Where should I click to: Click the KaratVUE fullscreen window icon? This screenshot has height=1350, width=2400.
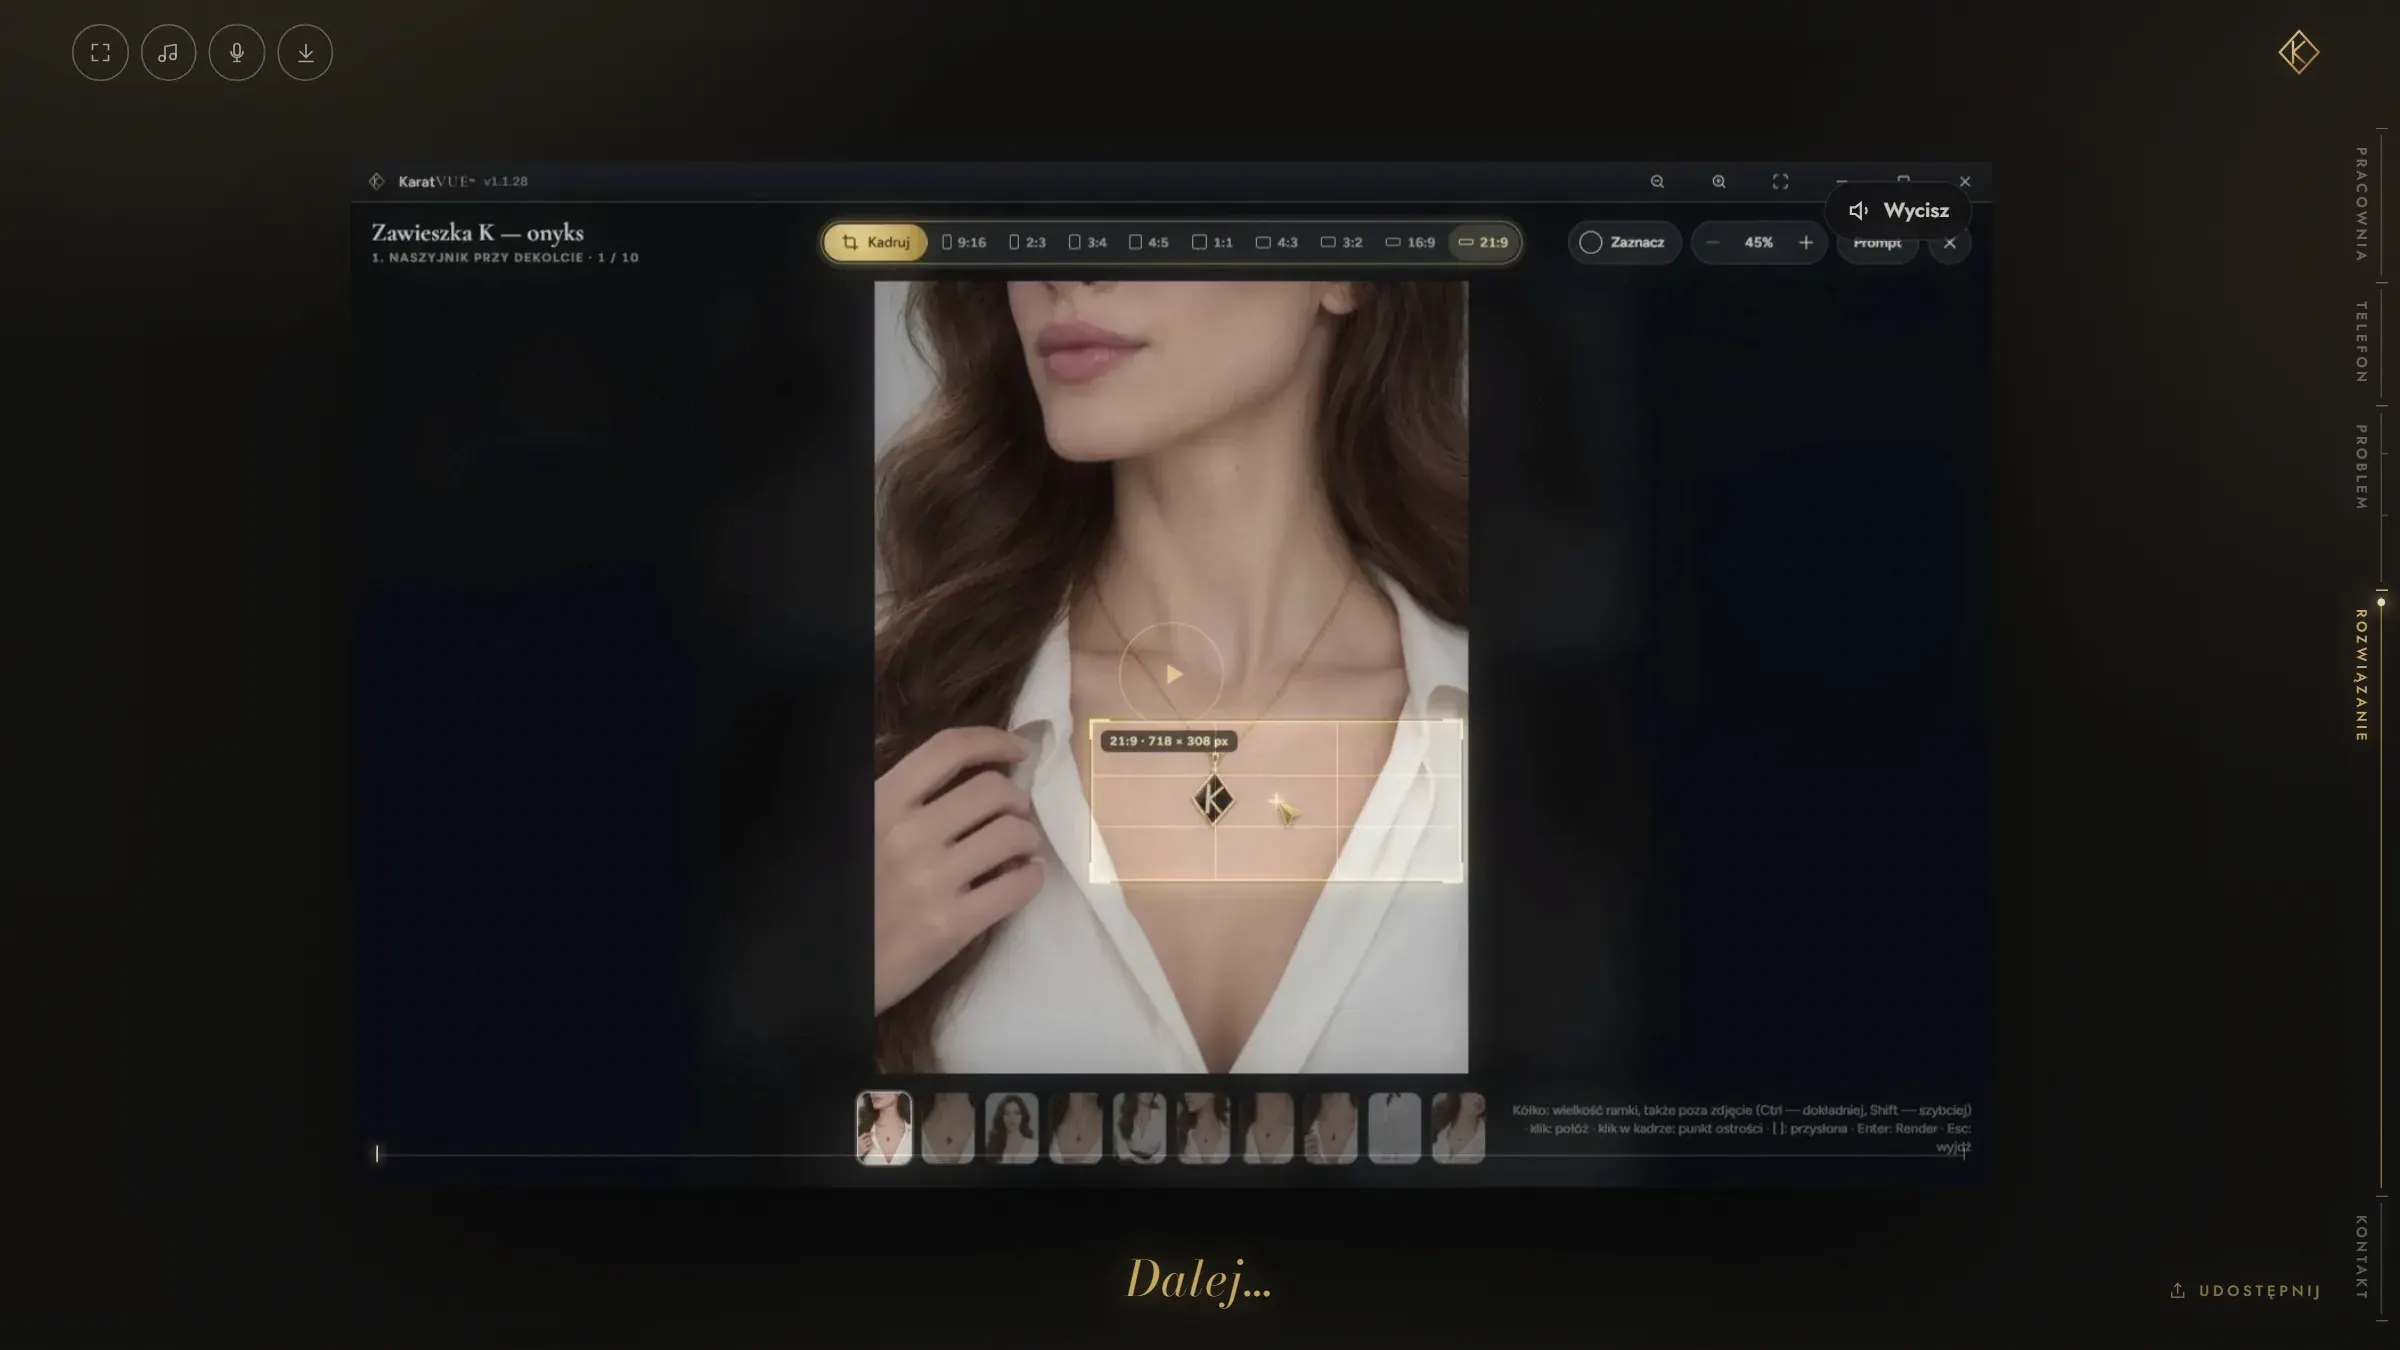point(1780,182)
